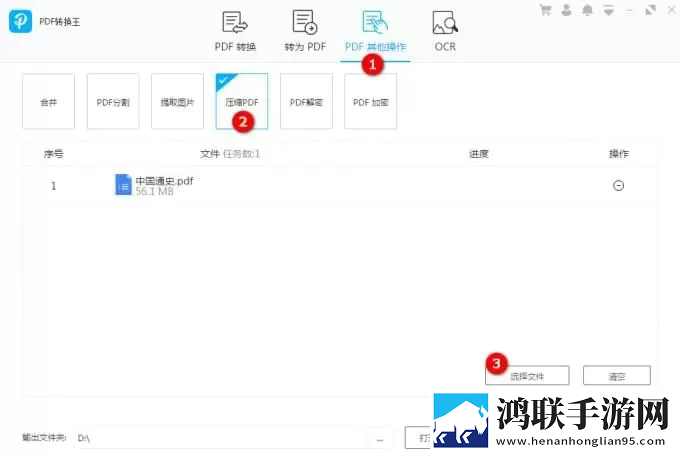Choose the PDF解密 decrypt function

[306, 101]
